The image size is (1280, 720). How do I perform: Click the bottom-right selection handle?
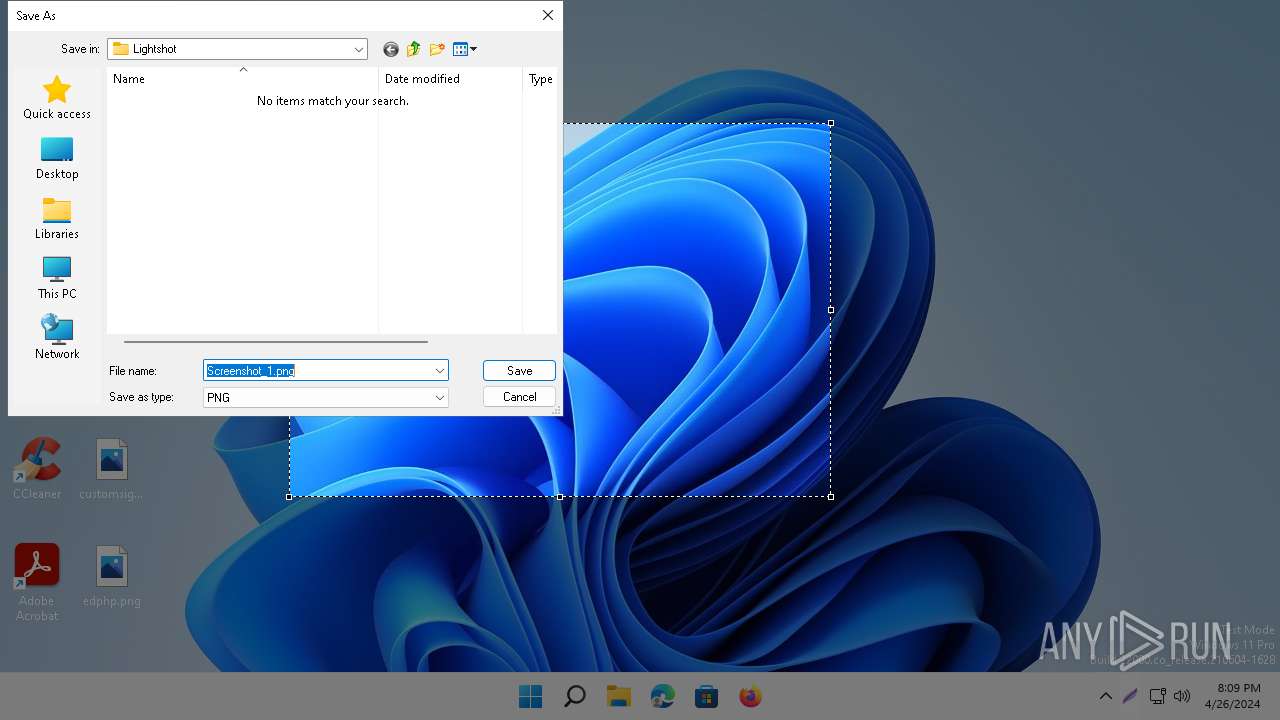pos(831,497)
